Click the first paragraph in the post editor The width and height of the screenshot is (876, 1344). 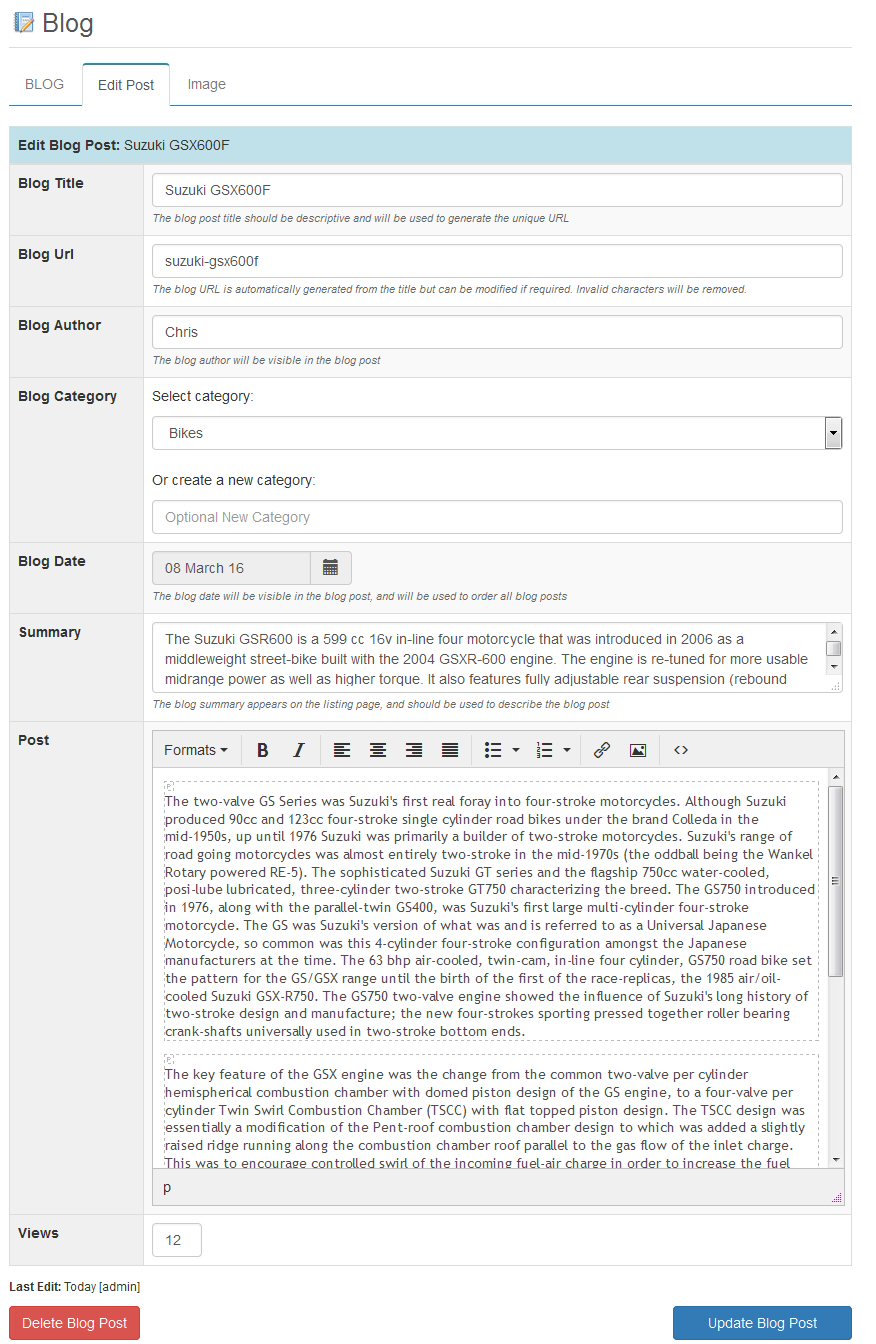coord(490,912)
